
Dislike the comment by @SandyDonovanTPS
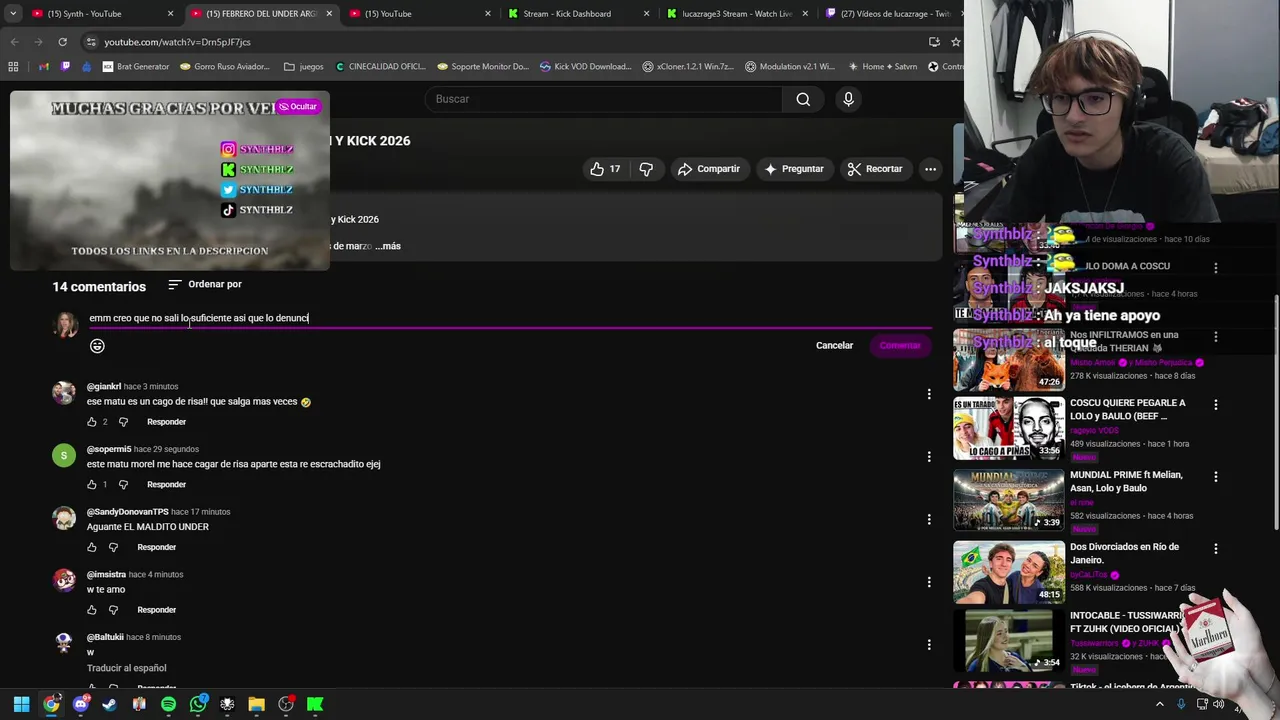(113, 548)
